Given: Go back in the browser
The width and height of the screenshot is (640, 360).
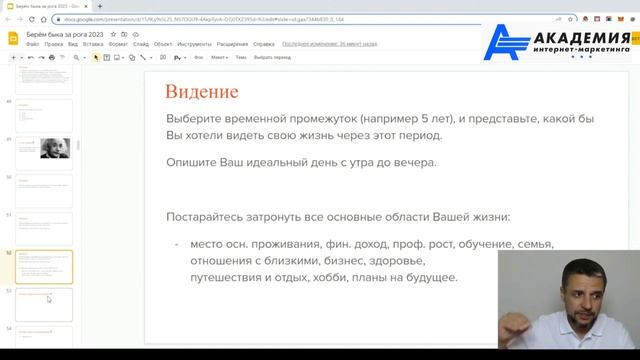Looking at the screenshot, I should point(8,19).
